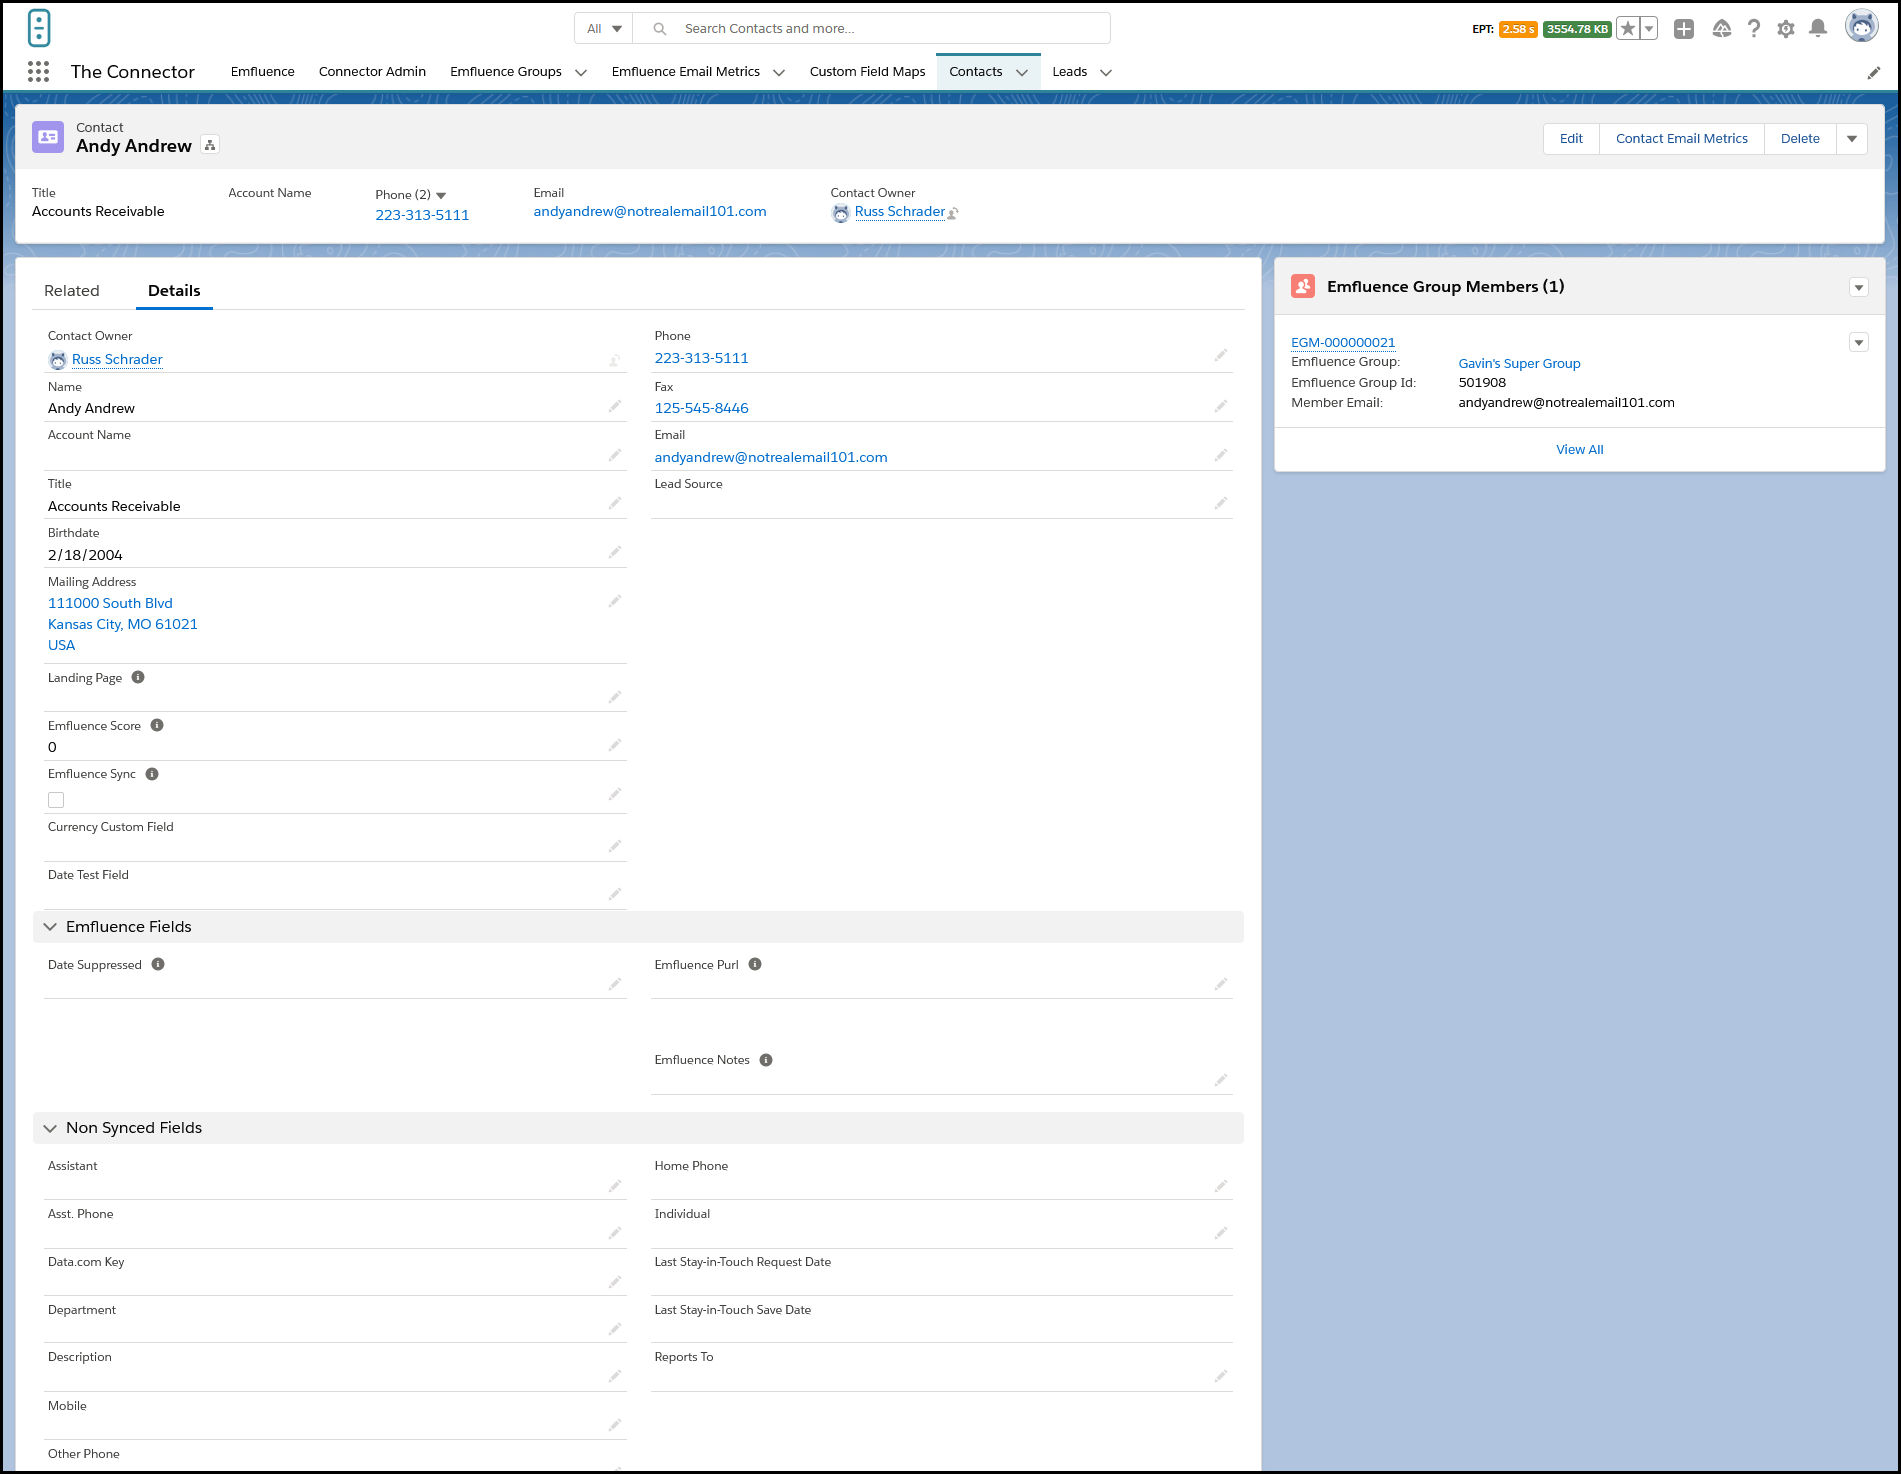The image size is (1901, 1474).
Task: Collapse the Non Synced Fields section
Action: tap(50, 1128)
